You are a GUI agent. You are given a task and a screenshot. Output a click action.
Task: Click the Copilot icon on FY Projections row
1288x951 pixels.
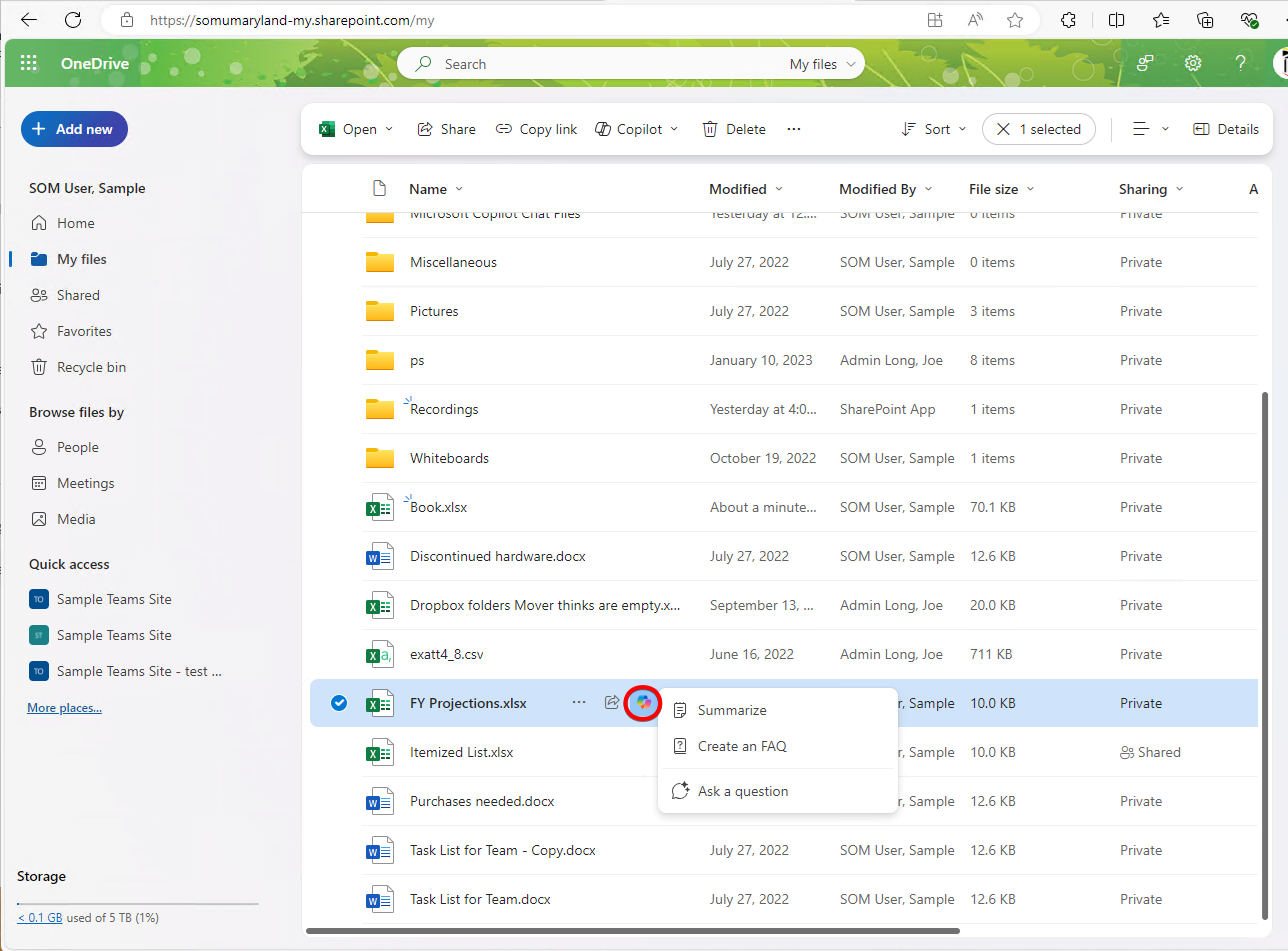(644, 703)
